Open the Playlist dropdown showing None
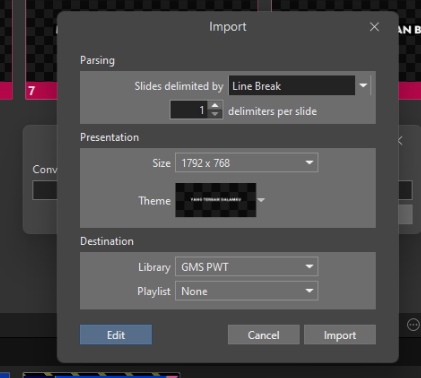Screen dimensions: 421x378 247,291
